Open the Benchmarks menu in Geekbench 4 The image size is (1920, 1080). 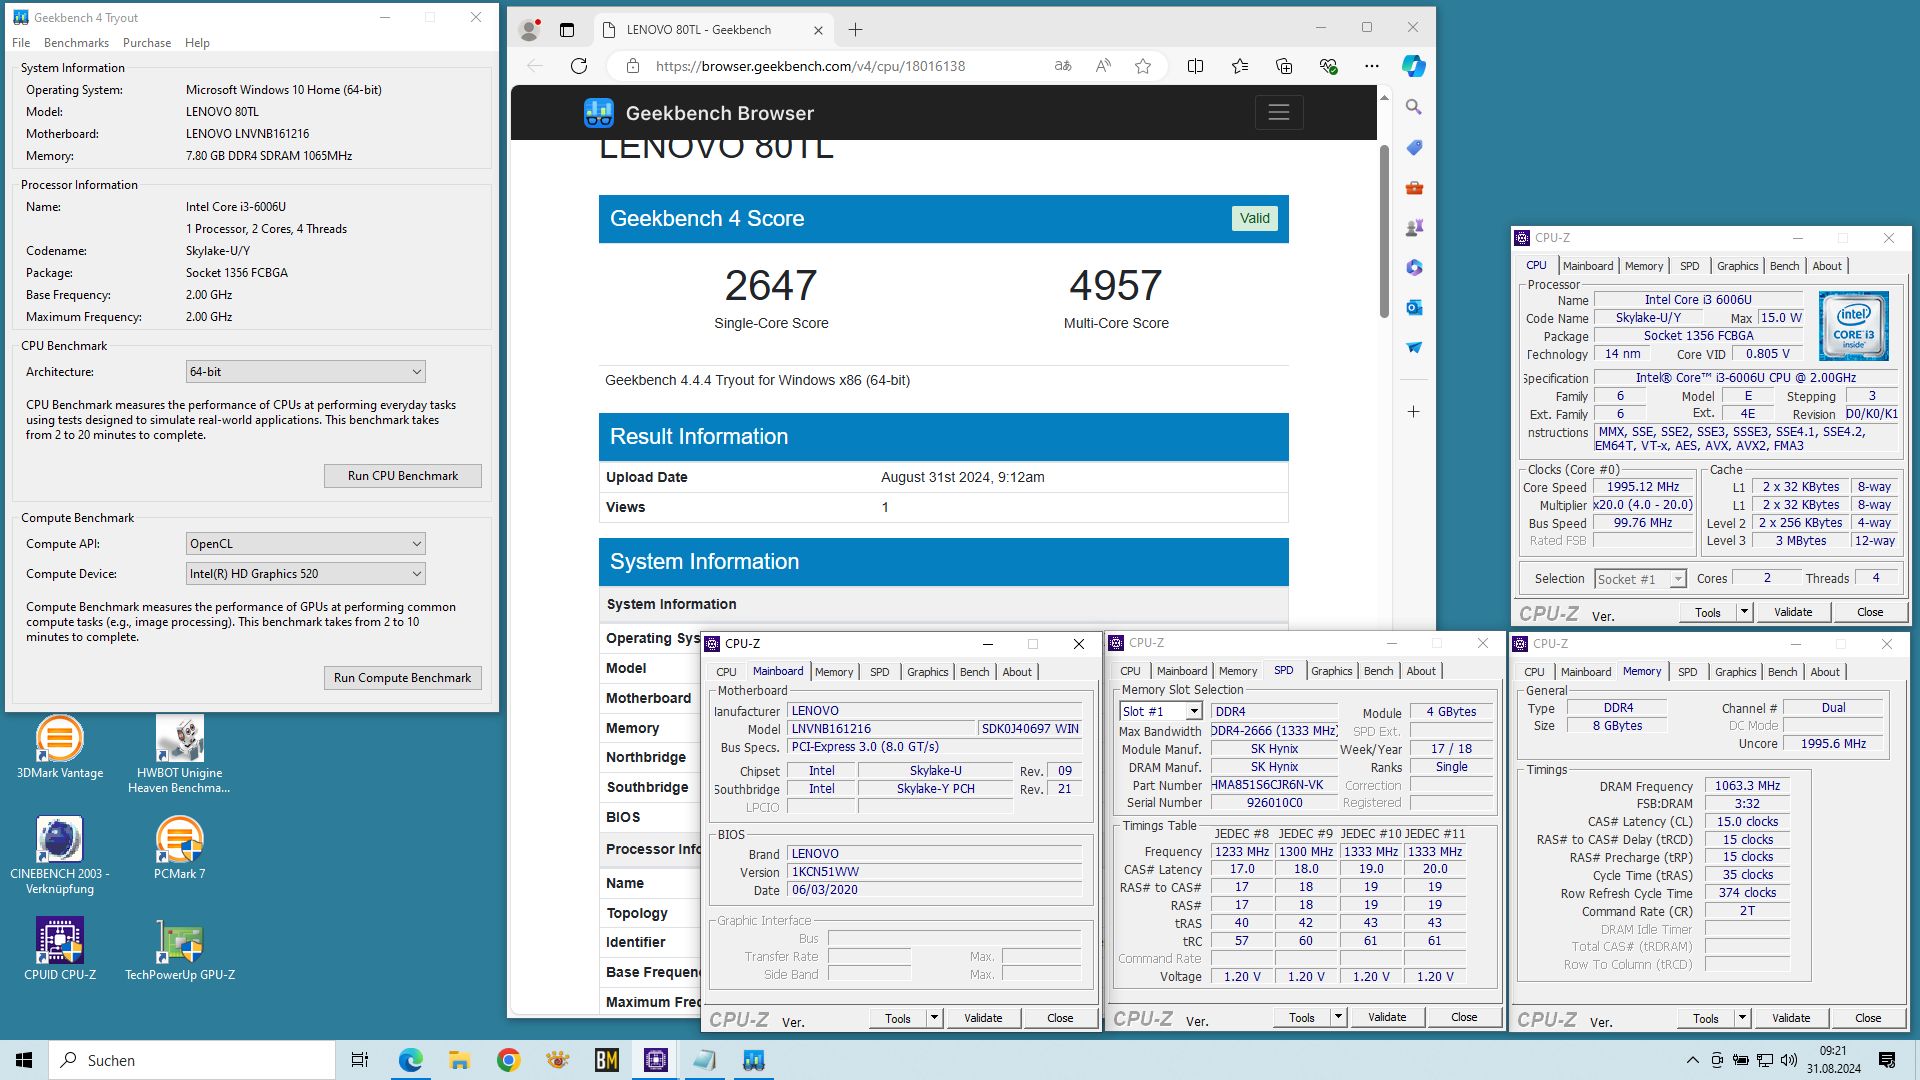[76, 43]
